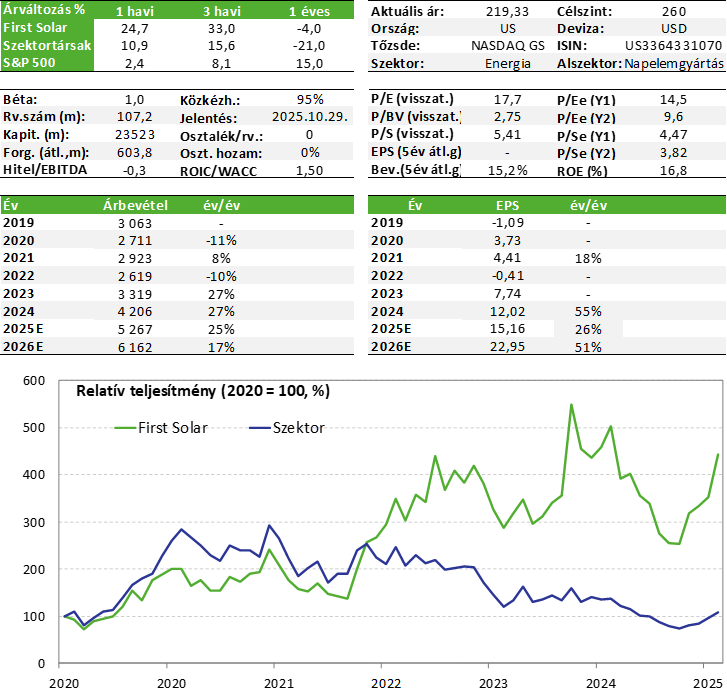Select the subsector value 'Napelemgyártás'
The image size is (727, 693).
pos(674,64)
